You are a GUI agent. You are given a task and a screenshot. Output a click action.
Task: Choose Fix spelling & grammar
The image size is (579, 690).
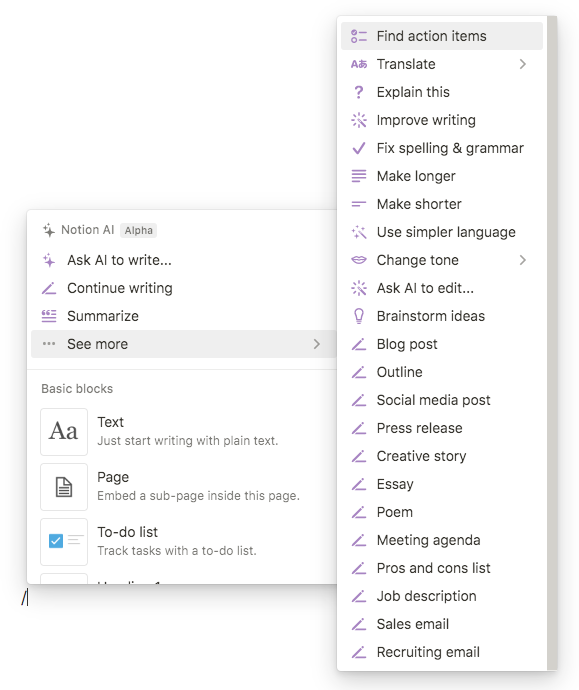pyautogui.click(x=442, y=148)
